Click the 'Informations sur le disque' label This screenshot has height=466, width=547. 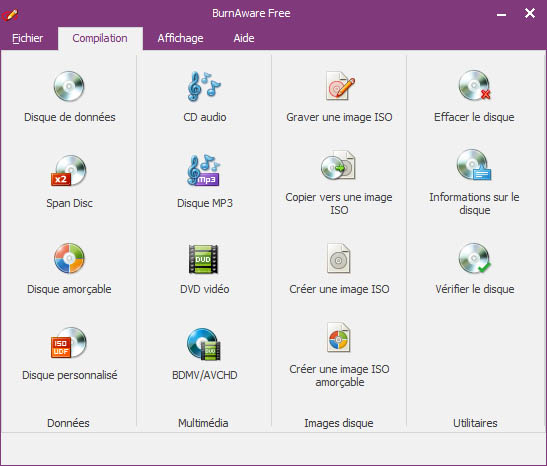point(474,204)
